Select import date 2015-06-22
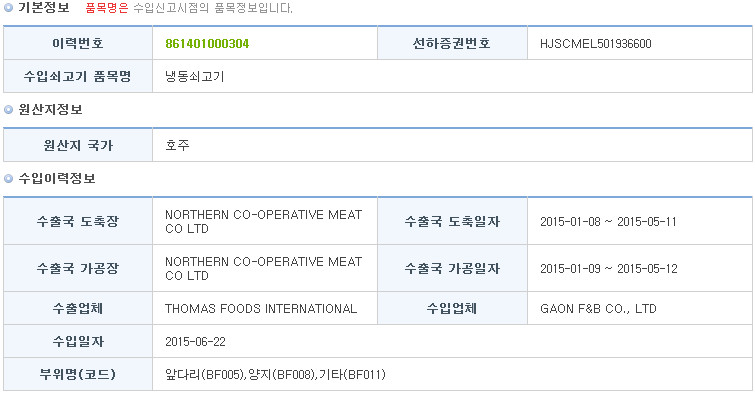Viewport: 755px width, 394px height. coord(195,342)
